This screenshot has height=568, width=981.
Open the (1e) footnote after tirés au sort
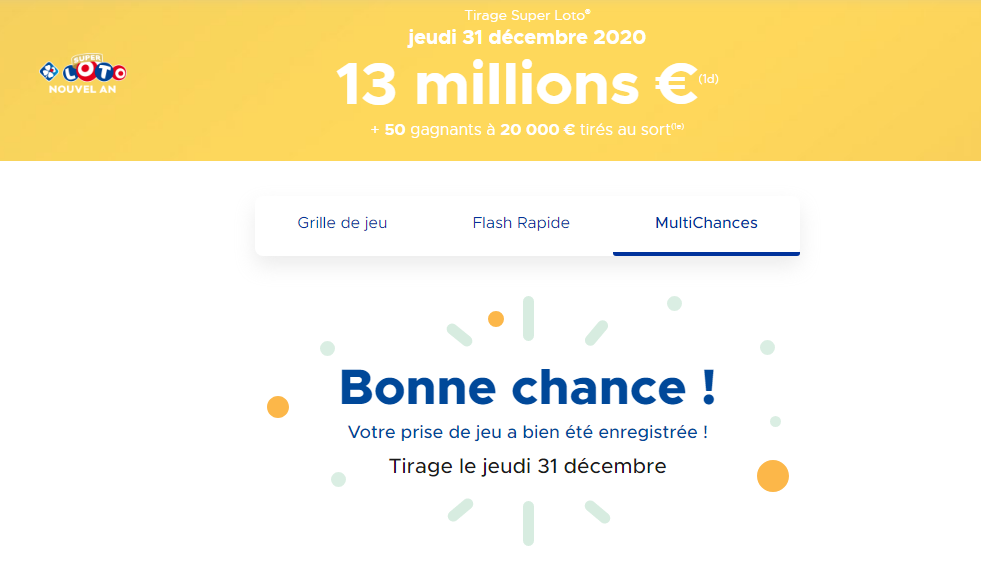click(x=678, y=126)
